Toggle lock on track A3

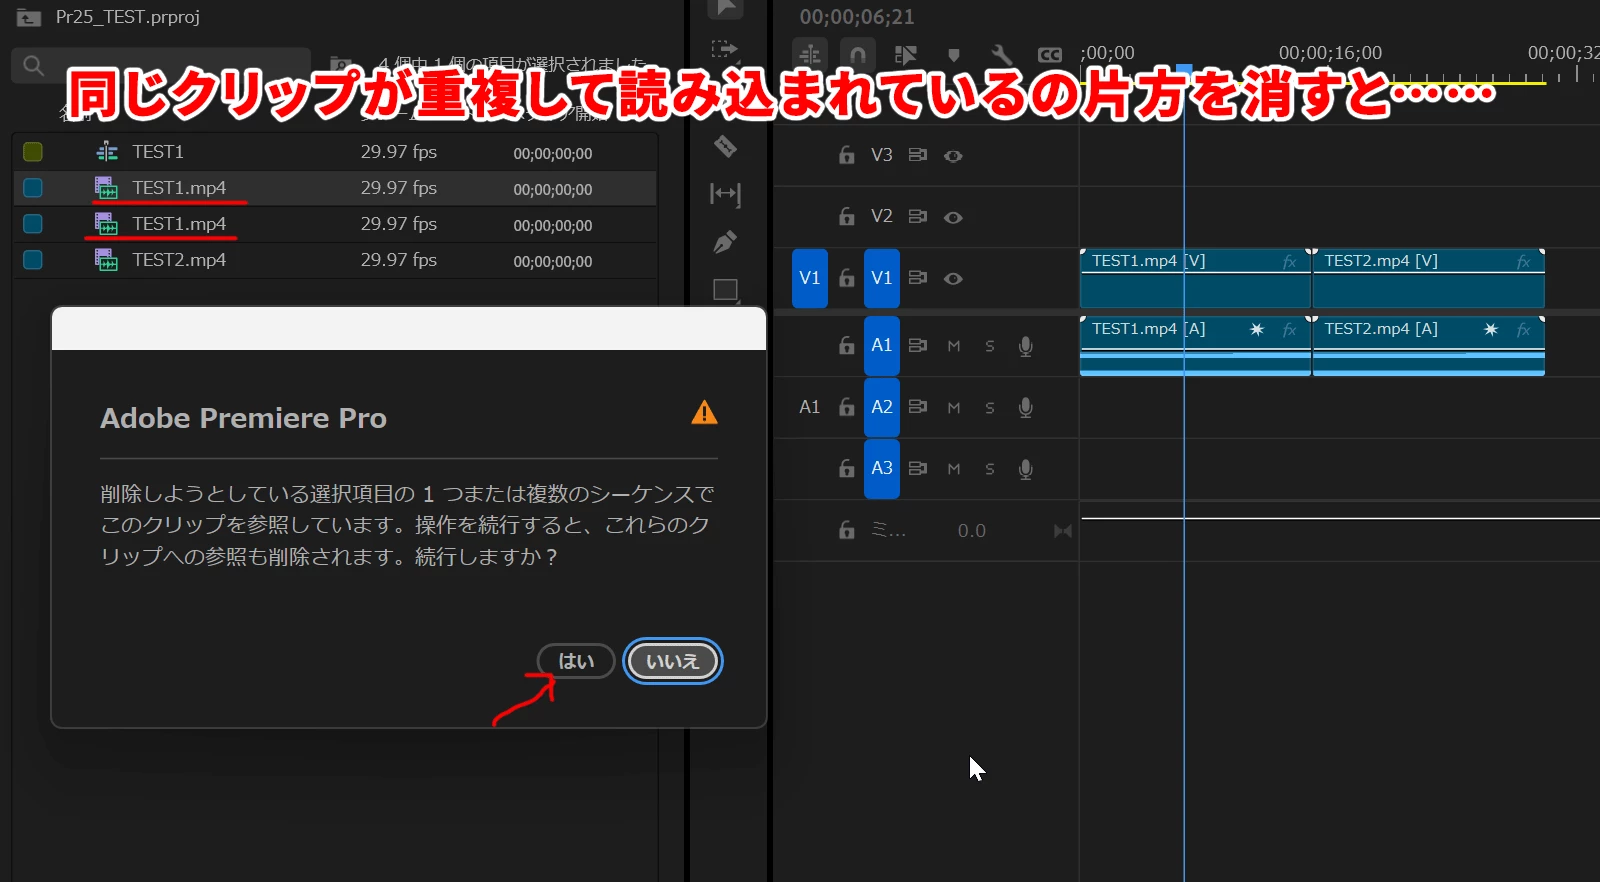[847, 468]
